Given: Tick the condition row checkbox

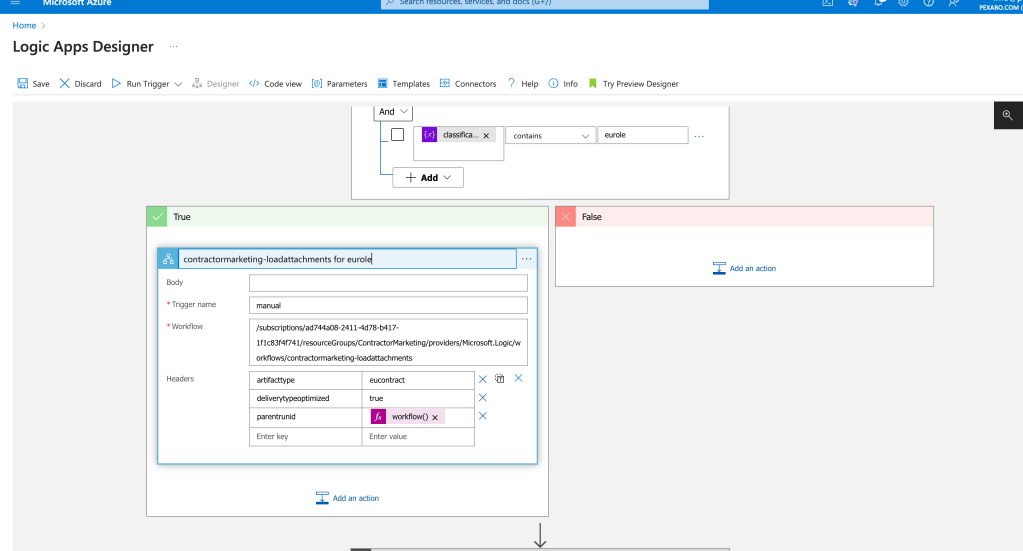Looking at the screenshot, I should pos(397,135).
